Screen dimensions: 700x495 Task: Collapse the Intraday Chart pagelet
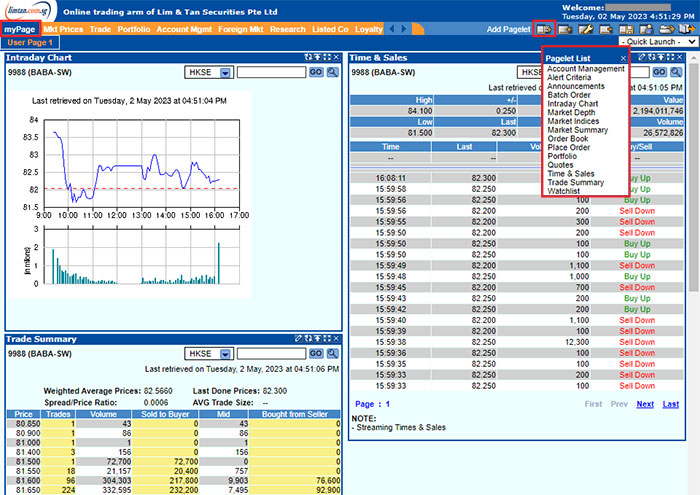pos(317,57)
